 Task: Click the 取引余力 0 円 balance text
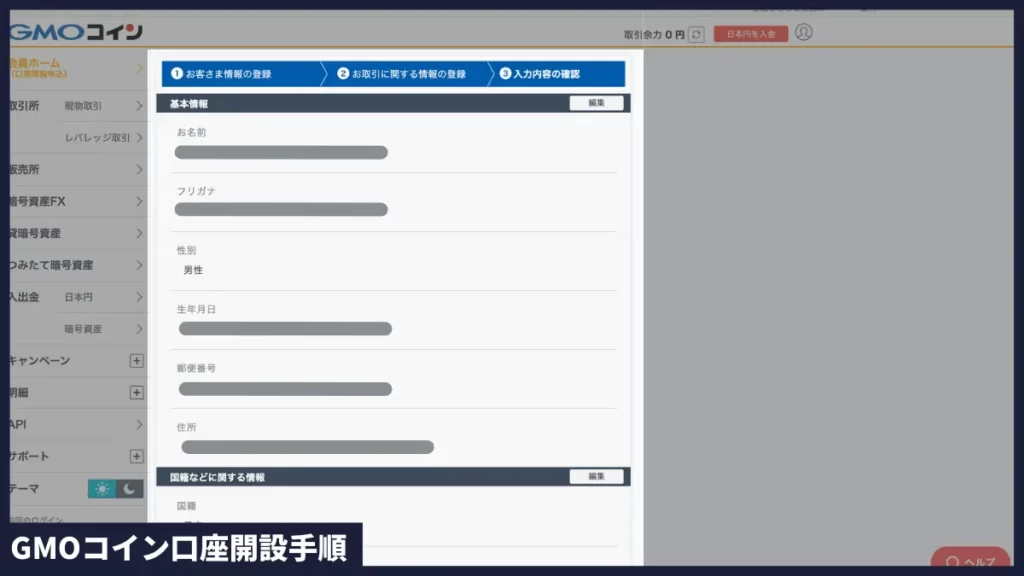pyautogui.click(x=654, y=35)
